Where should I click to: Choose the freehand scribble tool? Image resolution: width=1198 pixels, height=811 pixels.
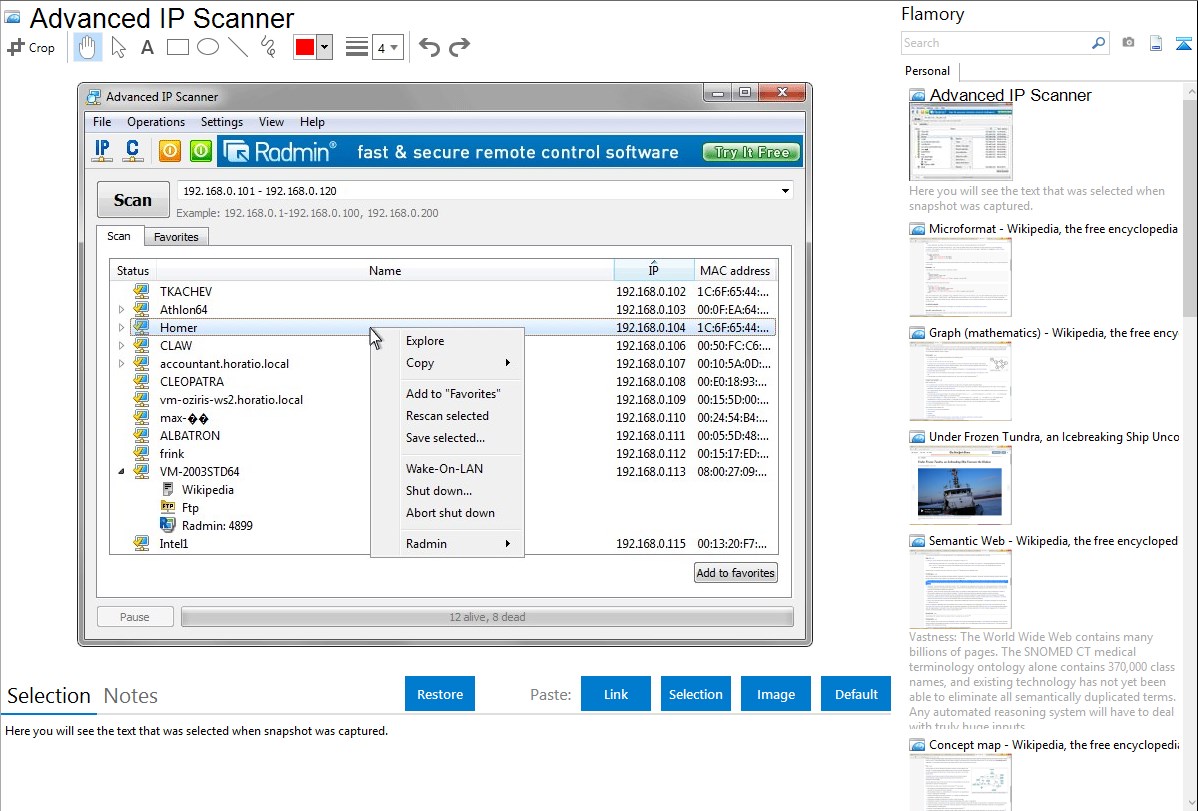point(268,47)
